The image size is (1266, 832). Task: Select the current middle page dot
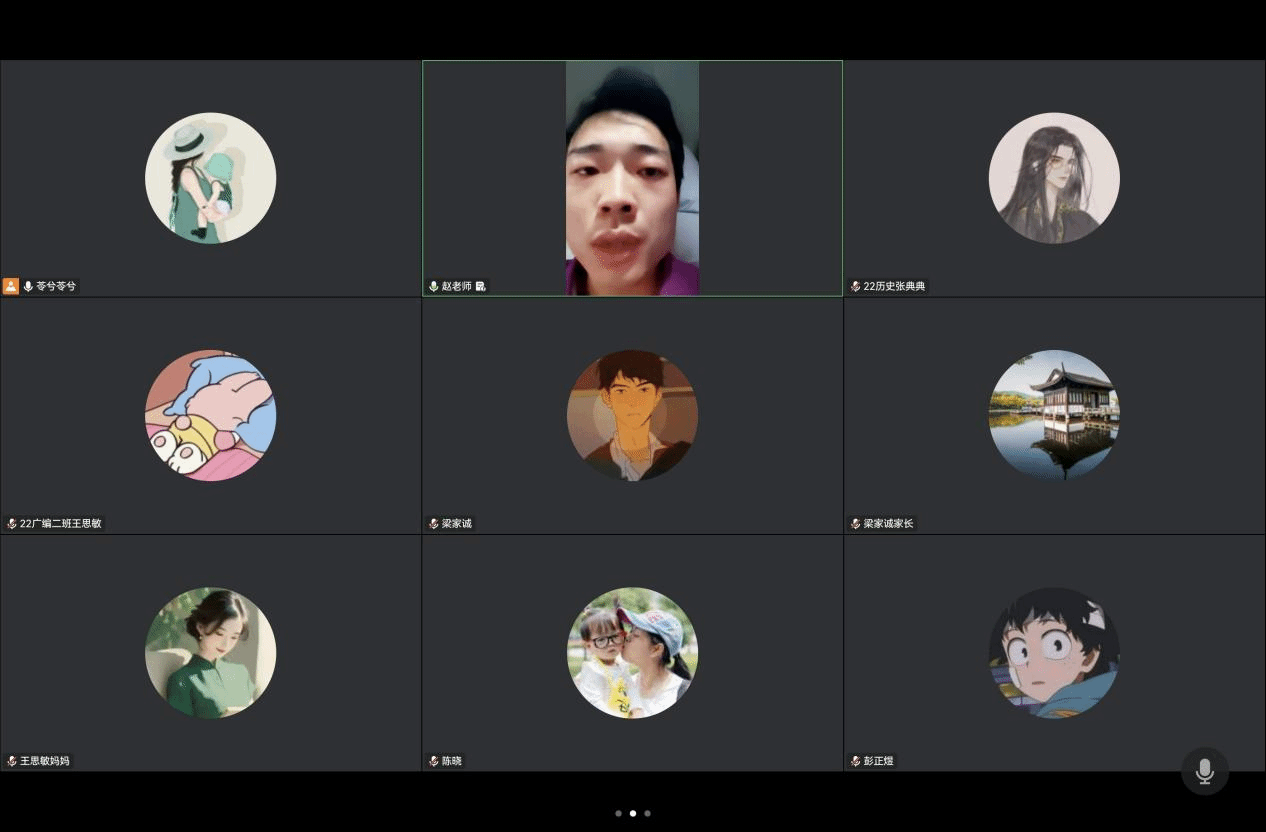[x=632, y=813]
